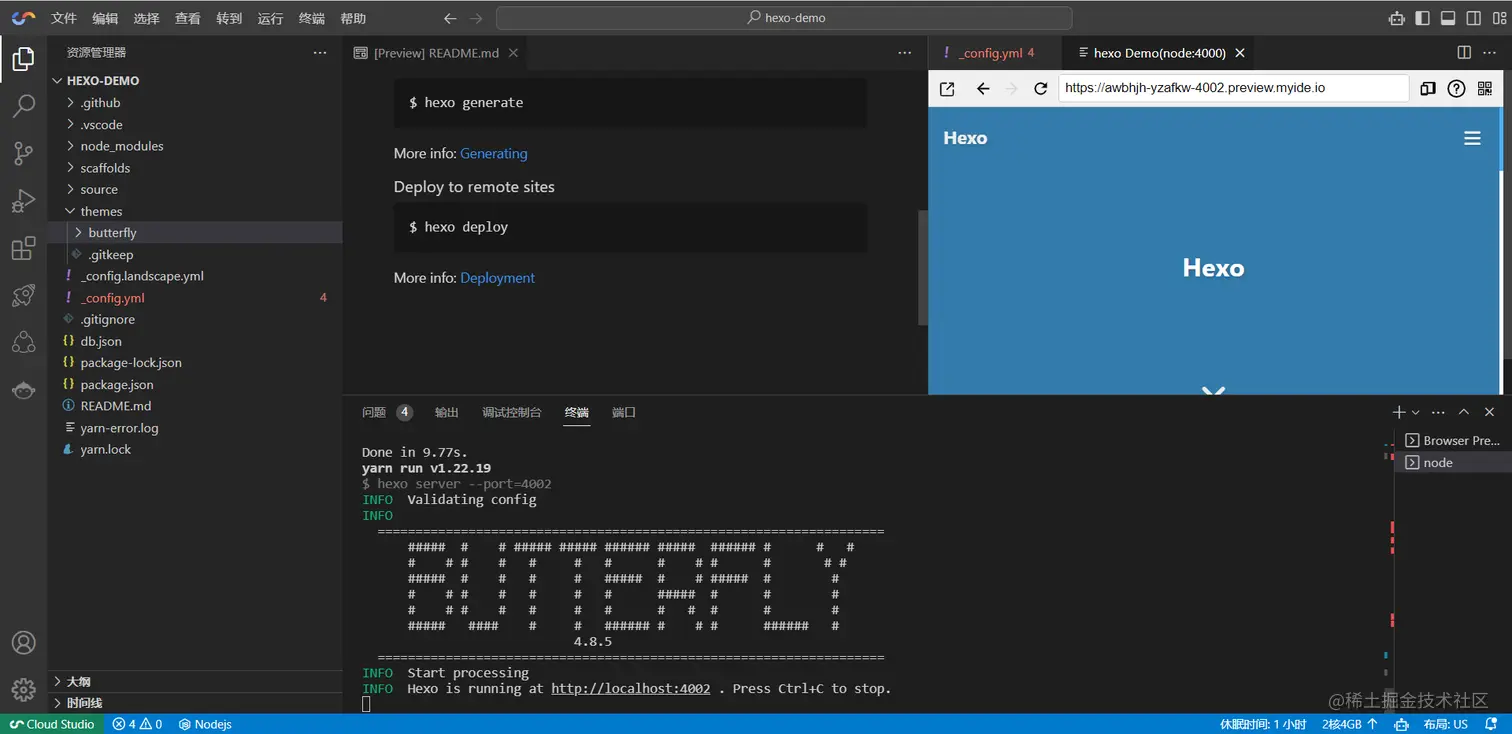Open the Manage settings gear icon
1512x734 pixels.
pyautogui.click(x=23, y=689)
